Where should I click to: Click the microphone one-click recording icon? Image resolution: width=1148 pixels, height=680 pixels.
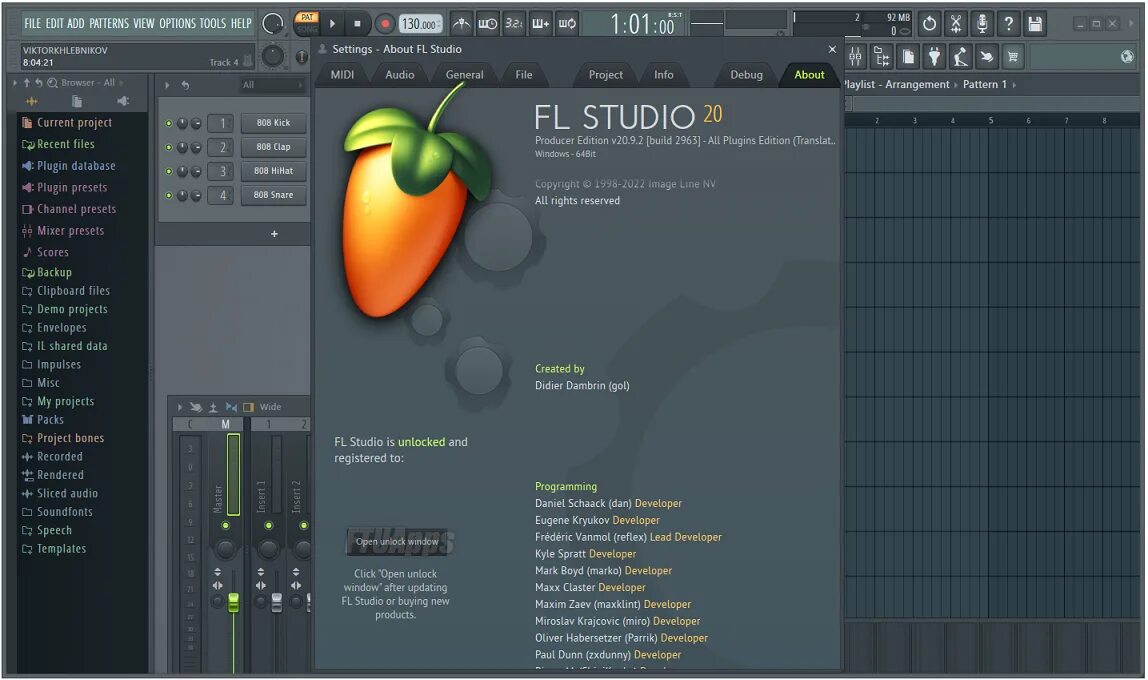(x=982, y=23)
